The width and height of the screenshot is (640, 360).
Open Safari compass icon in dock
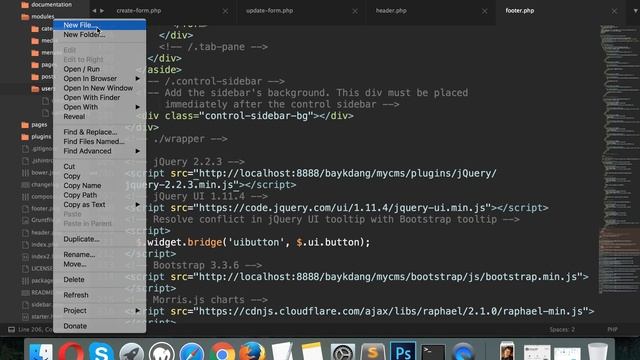click(192, 352)
